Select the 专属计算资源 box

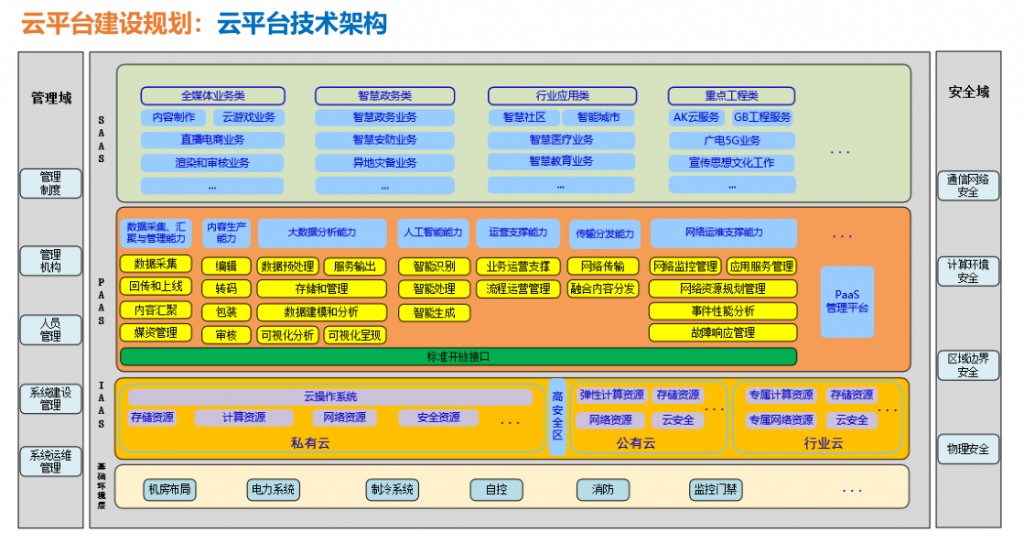780,395
